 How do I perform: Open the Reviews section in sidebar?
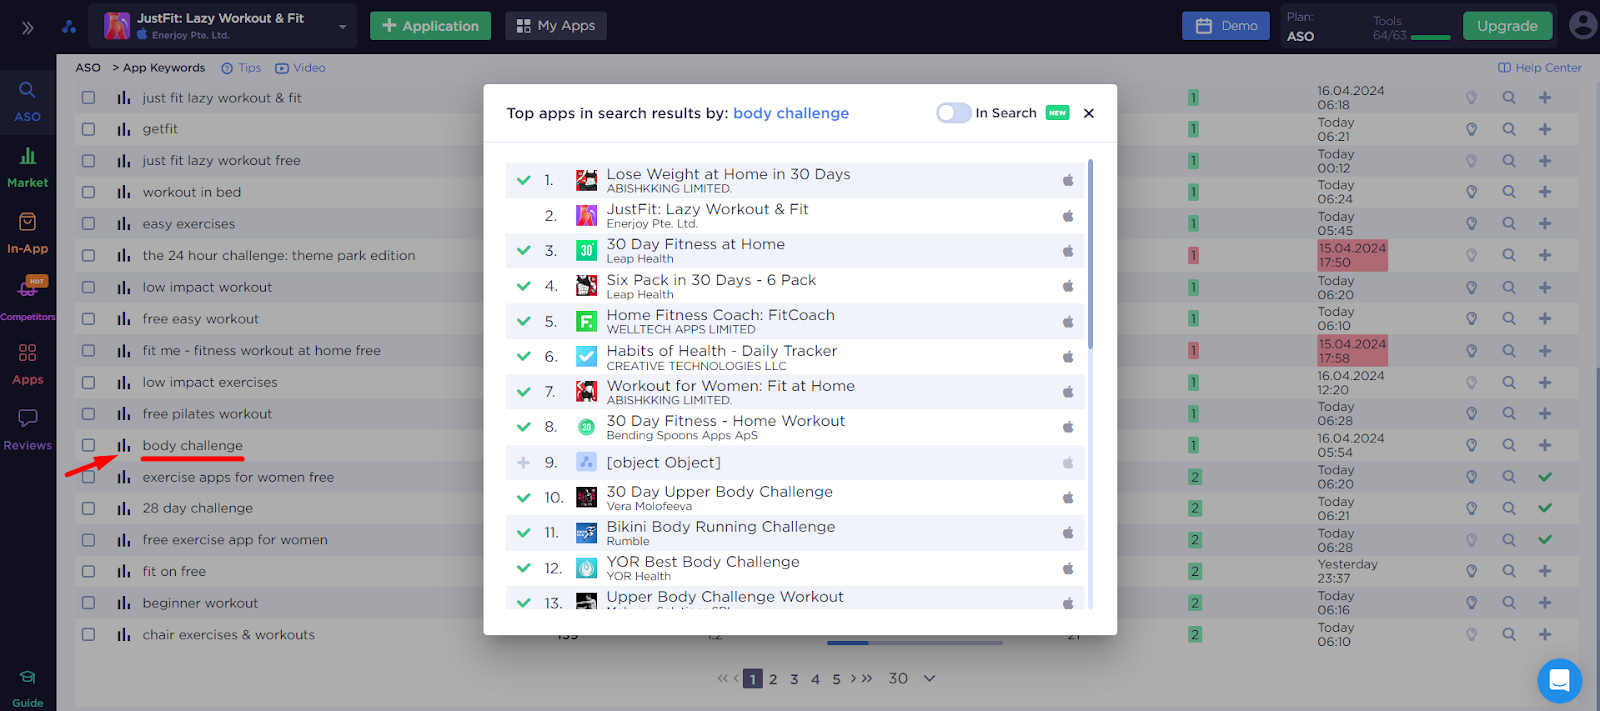click(28, 430)
